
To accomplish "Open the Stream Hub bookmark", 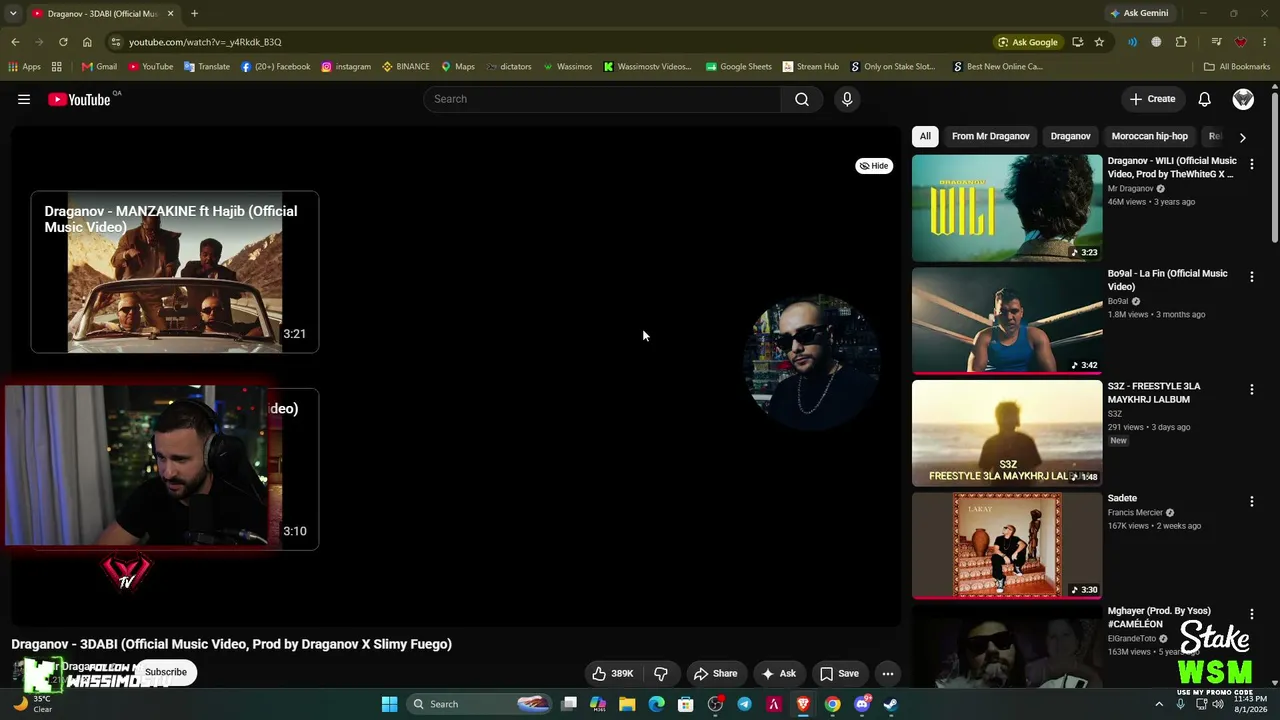I will tap(811, 67).
